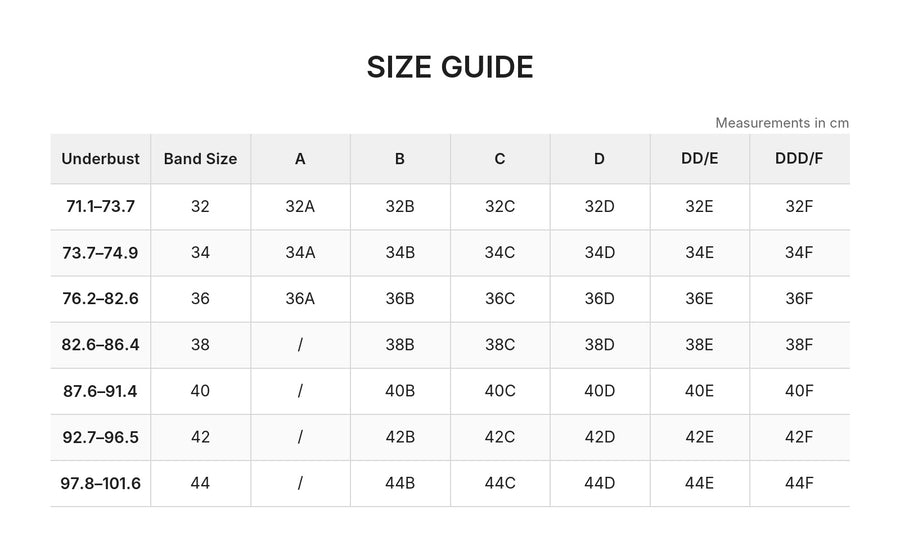This screenshot has height=560, width=900.
Task: Select the Band Size column header
Action: pos(200,159)
